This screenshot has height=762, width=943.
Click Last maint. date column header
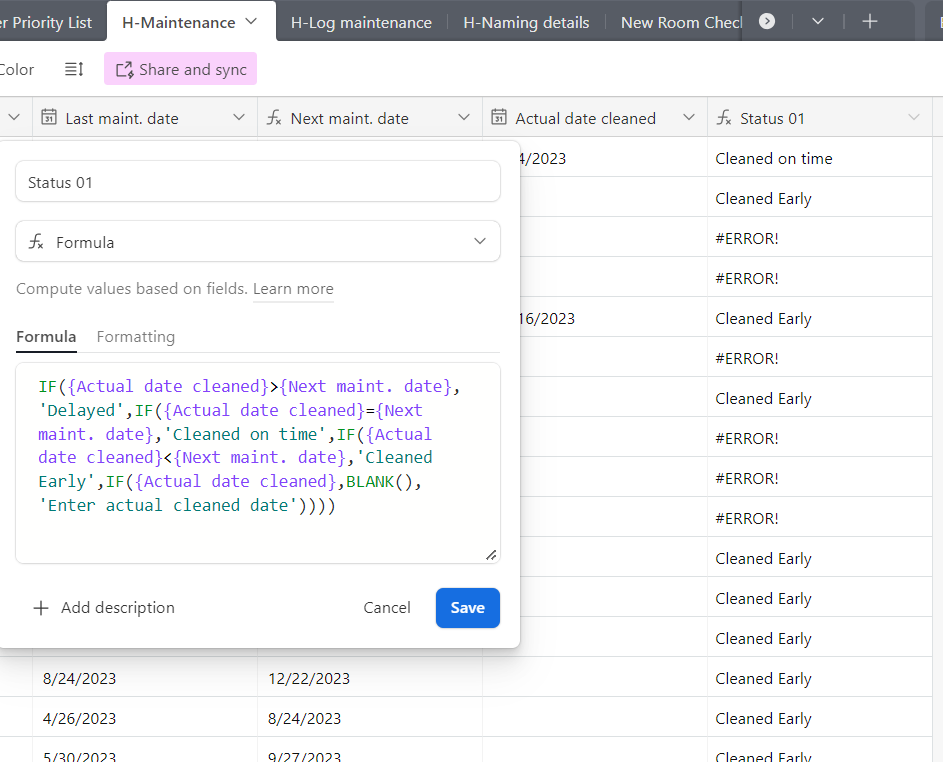click(145, 117)
